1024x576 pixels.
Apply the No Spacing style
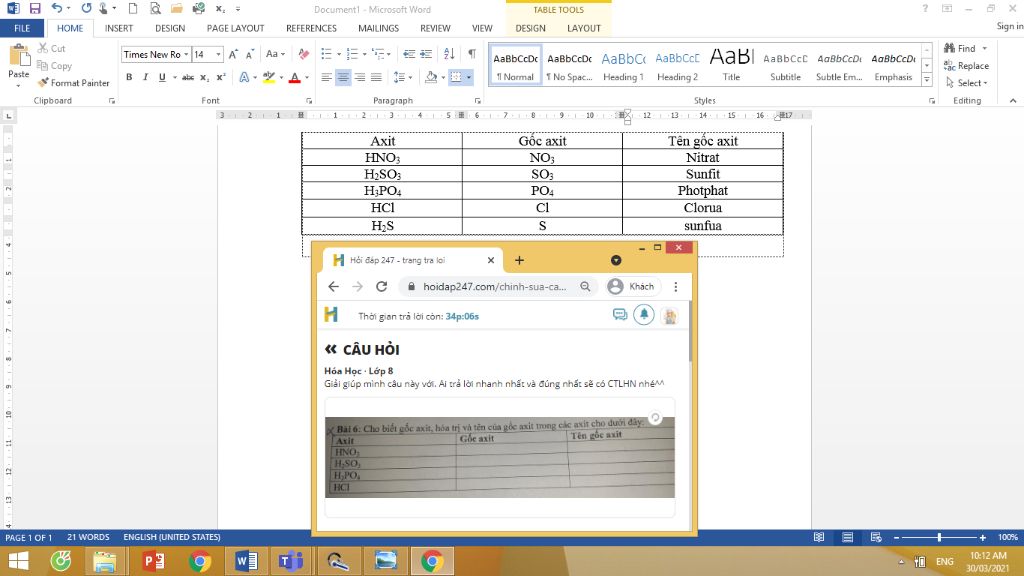click(569, 65)
